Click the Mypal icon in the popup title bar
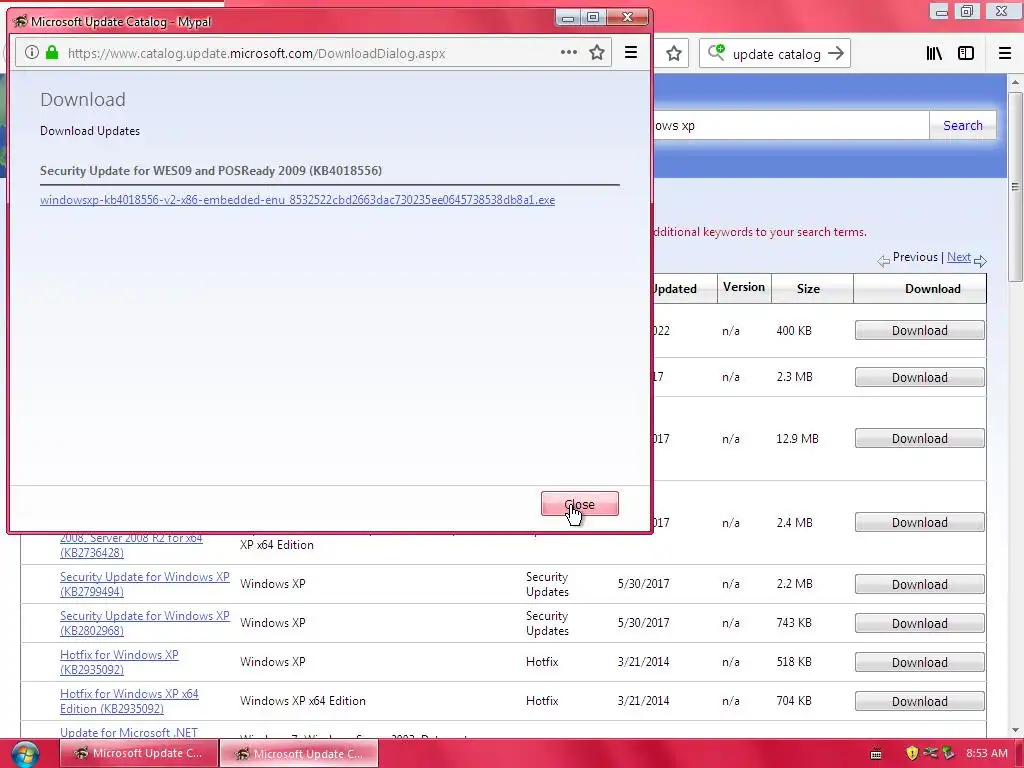 pos(20,22)
